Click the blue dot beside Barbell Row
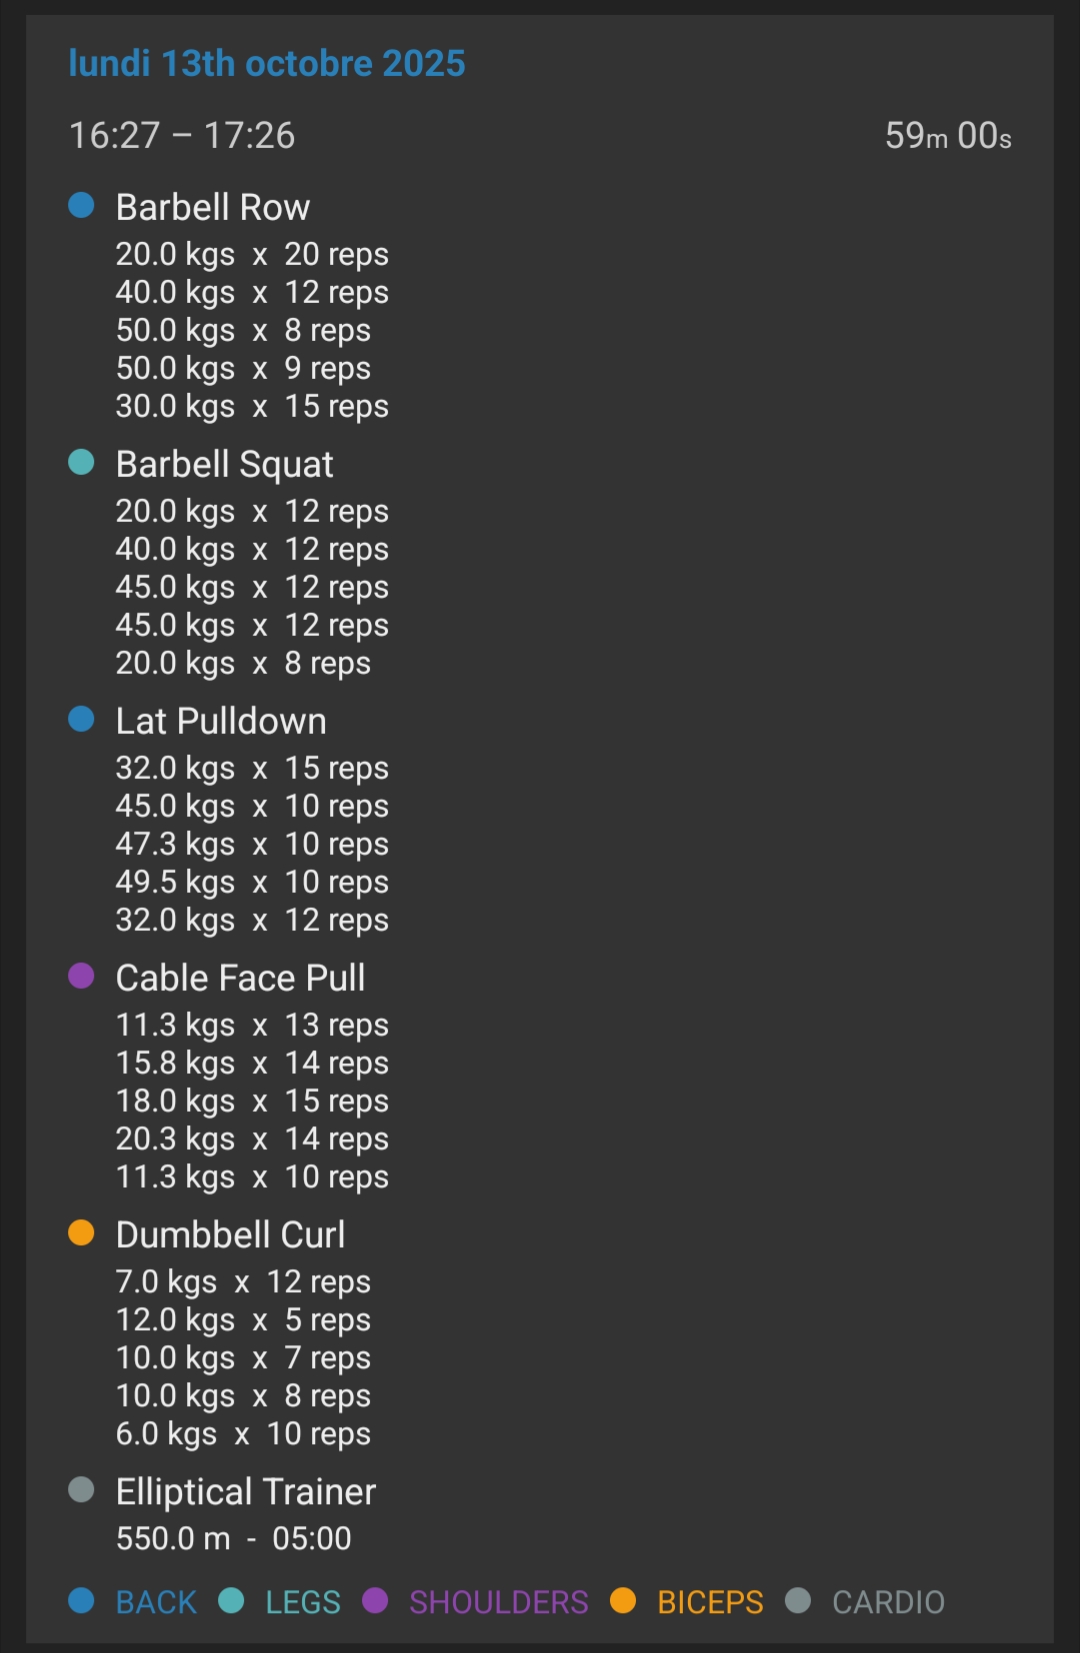This screenshot has height=1653, width=1080. 81,206
